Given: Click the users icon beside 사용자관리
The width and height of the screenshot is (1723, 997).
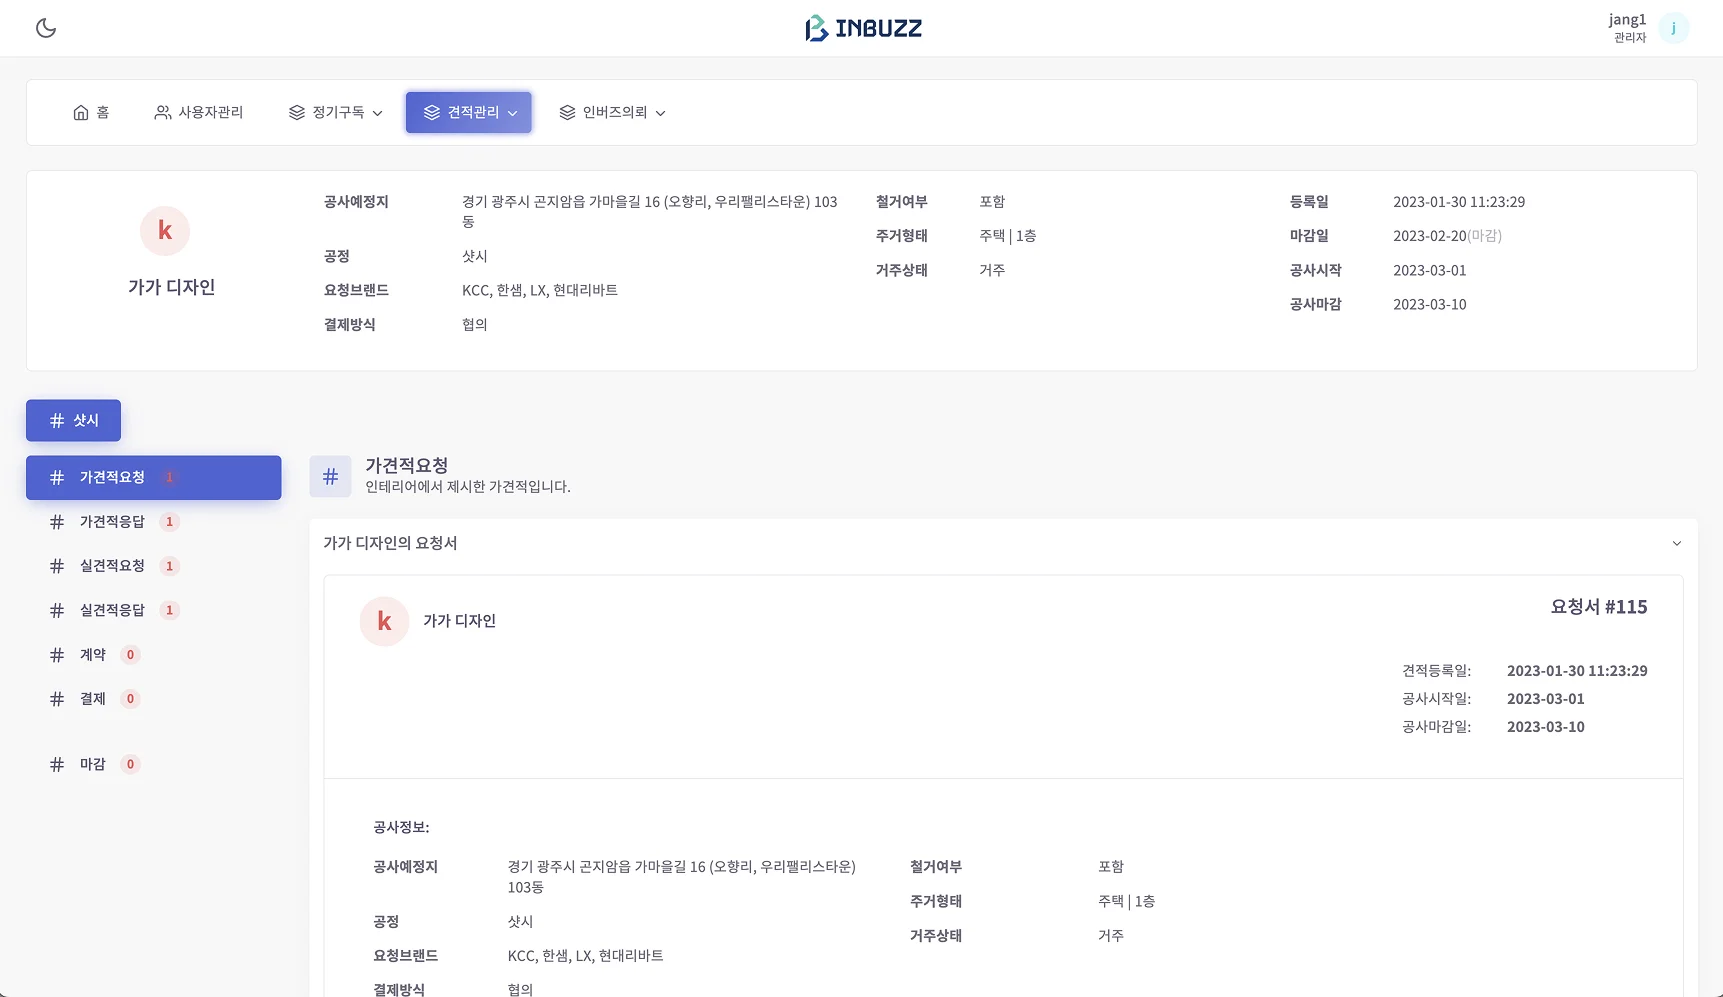Looking at the screenshot, I should click(162, 113).
